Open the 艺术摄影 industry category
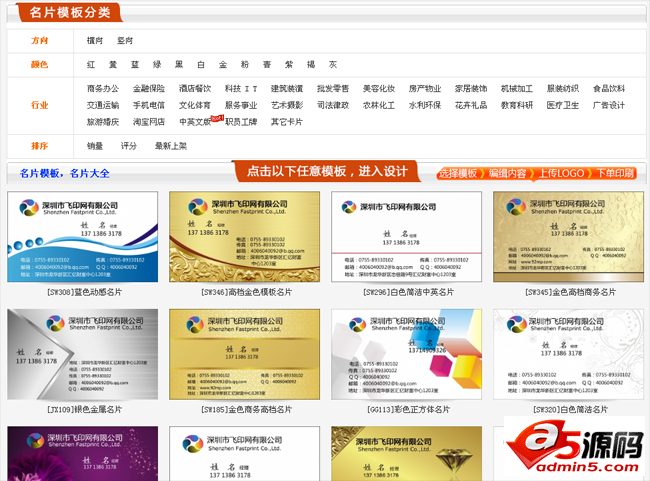Viewport: 650px width, 481px height. pyautogui.click(x=287, y=105)
